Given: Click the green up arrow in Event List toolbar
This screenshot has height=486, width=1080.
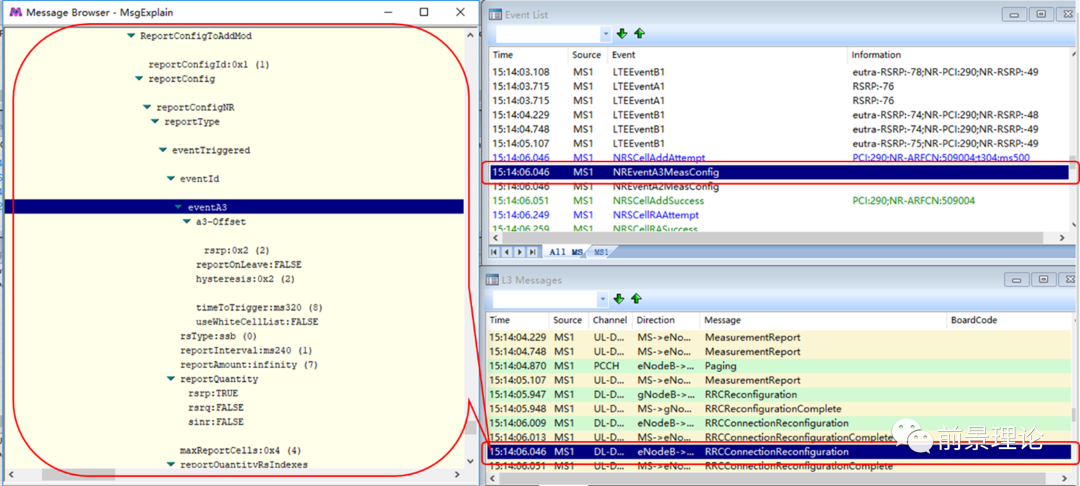Looking at the screenshot, I should [639, 34].
